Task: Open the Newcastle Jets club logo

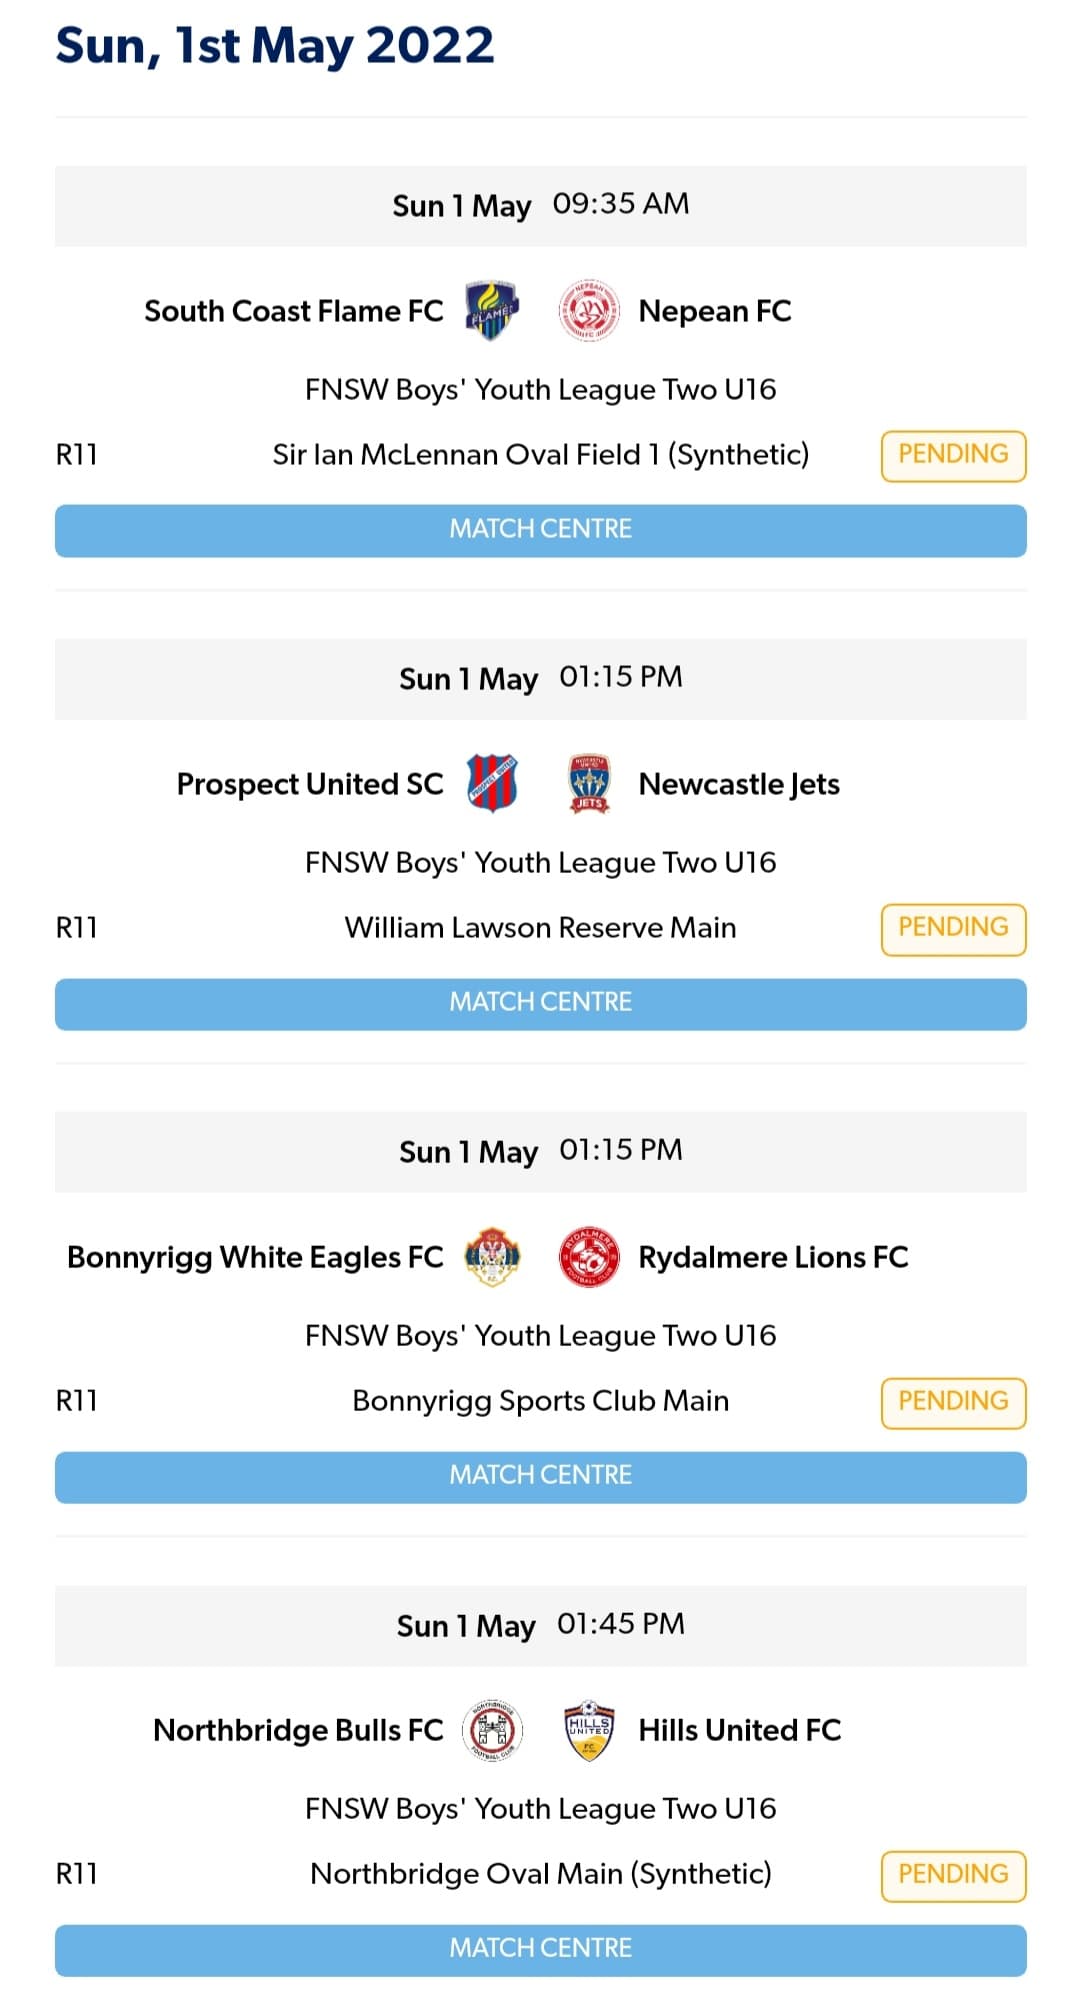Action: (588, 784)
